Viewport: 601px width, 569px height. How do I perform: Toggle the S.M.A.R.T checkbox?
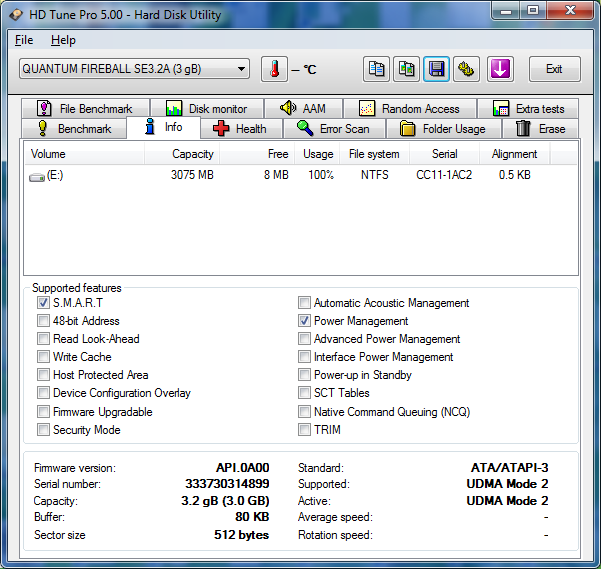(x=43, y=303)
